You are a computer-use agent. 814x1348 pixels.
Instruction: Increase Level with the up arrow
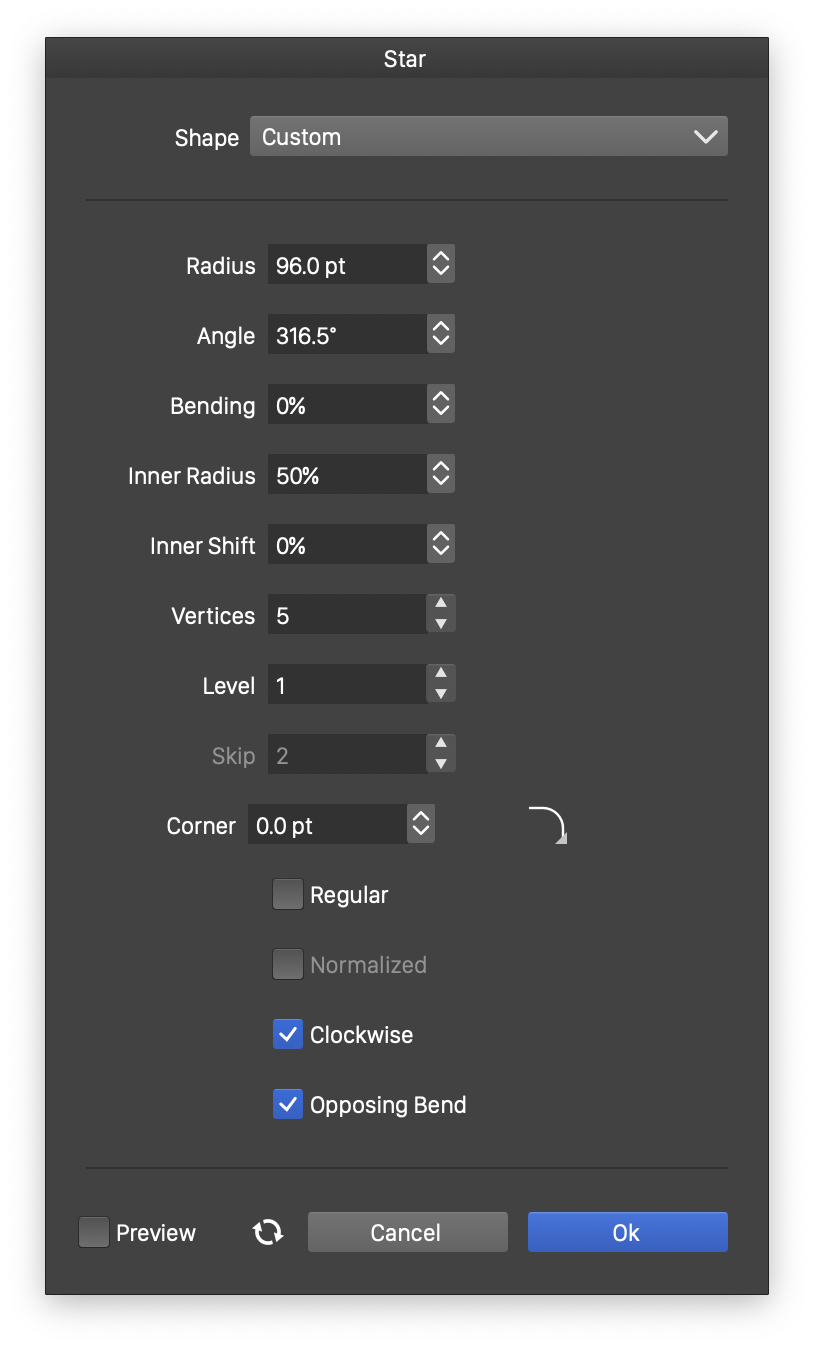(441, 674)
